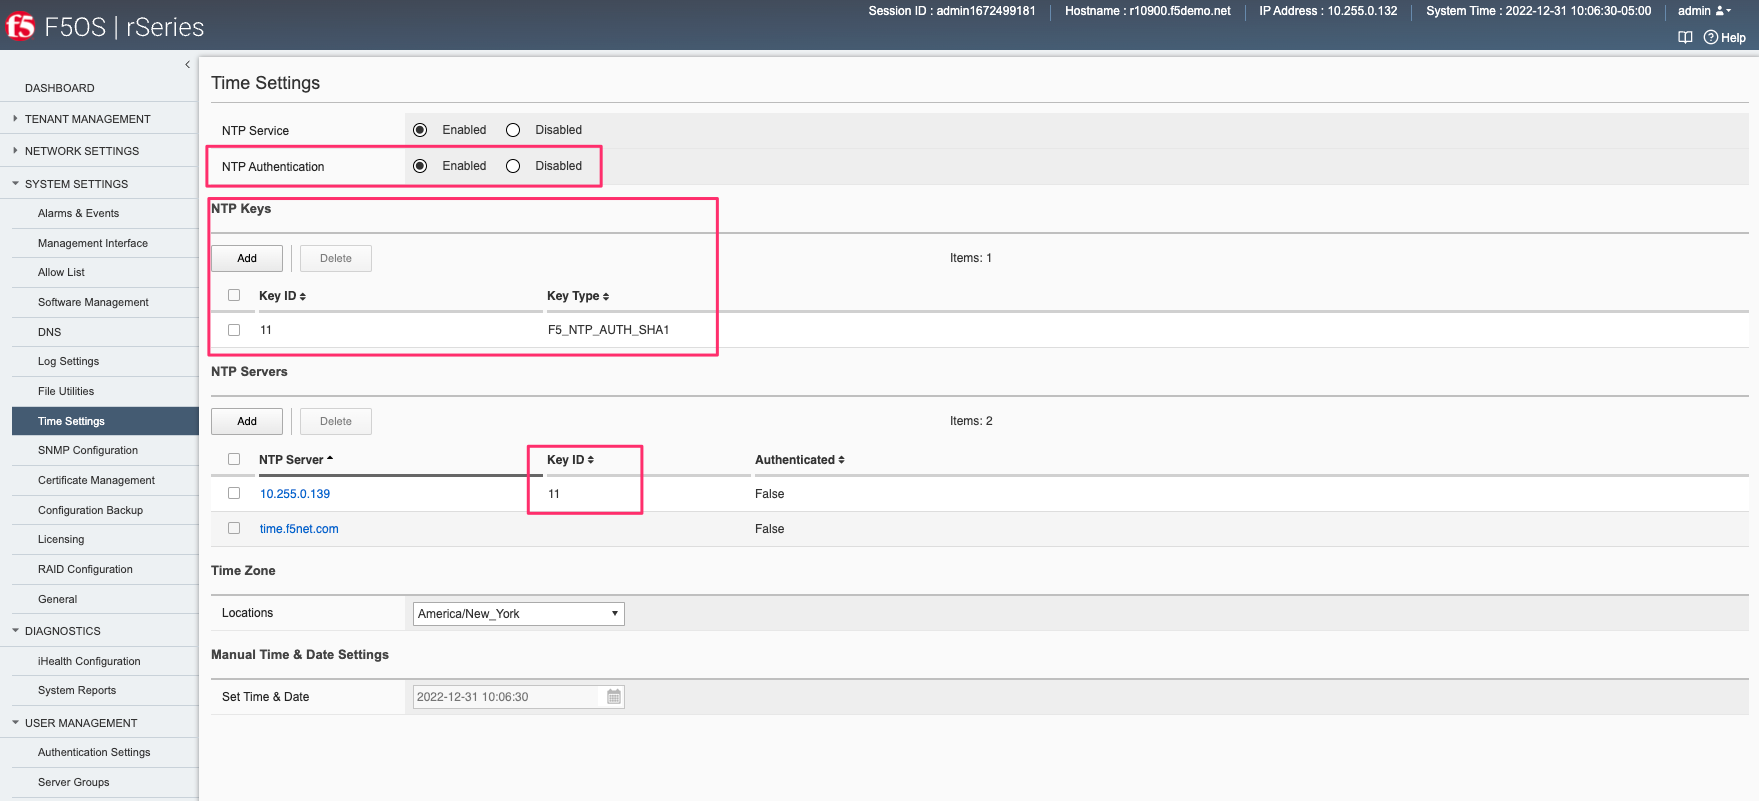This screenshot has height=801, width=1759.
Task: Sort NTP Keys by Key ID
Action: 282,296
